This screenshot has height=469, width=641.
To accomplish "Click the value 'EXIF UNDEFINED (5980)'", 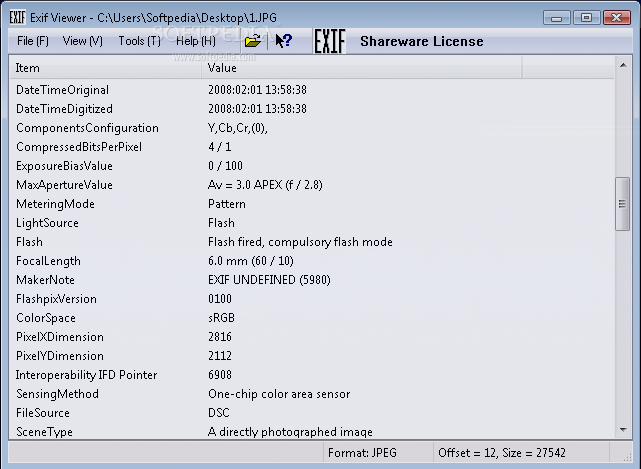I will 269,280.
